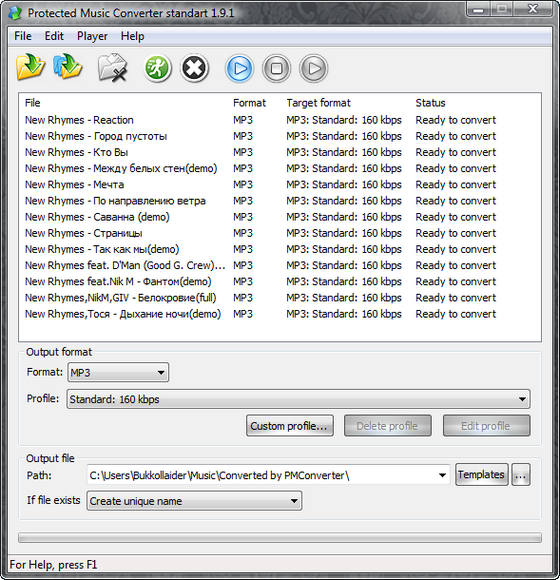The width and height of the screenshot is (560, 580).
Task: Open the Format MP3 dropdown
Action: point(118,372)
